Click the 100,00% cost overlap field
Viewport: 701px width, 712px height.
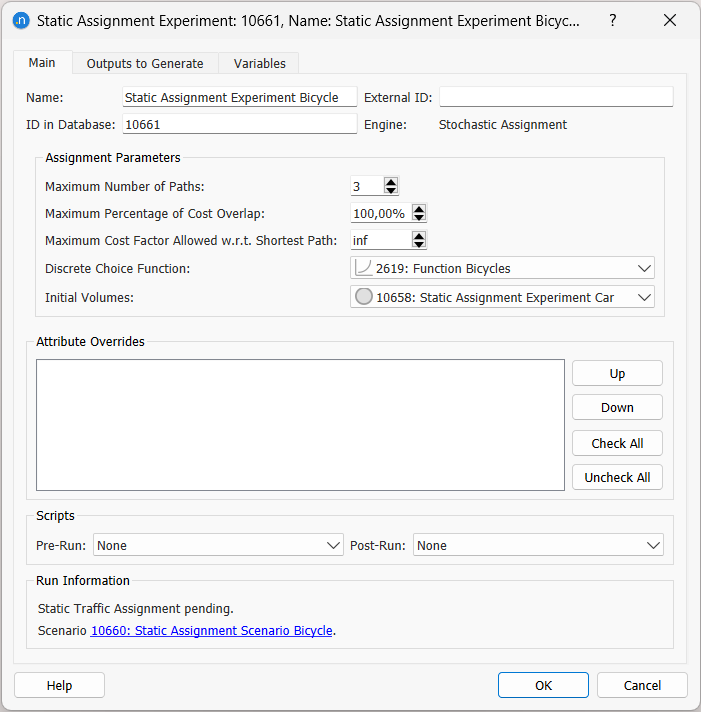(x=381, y=213)
